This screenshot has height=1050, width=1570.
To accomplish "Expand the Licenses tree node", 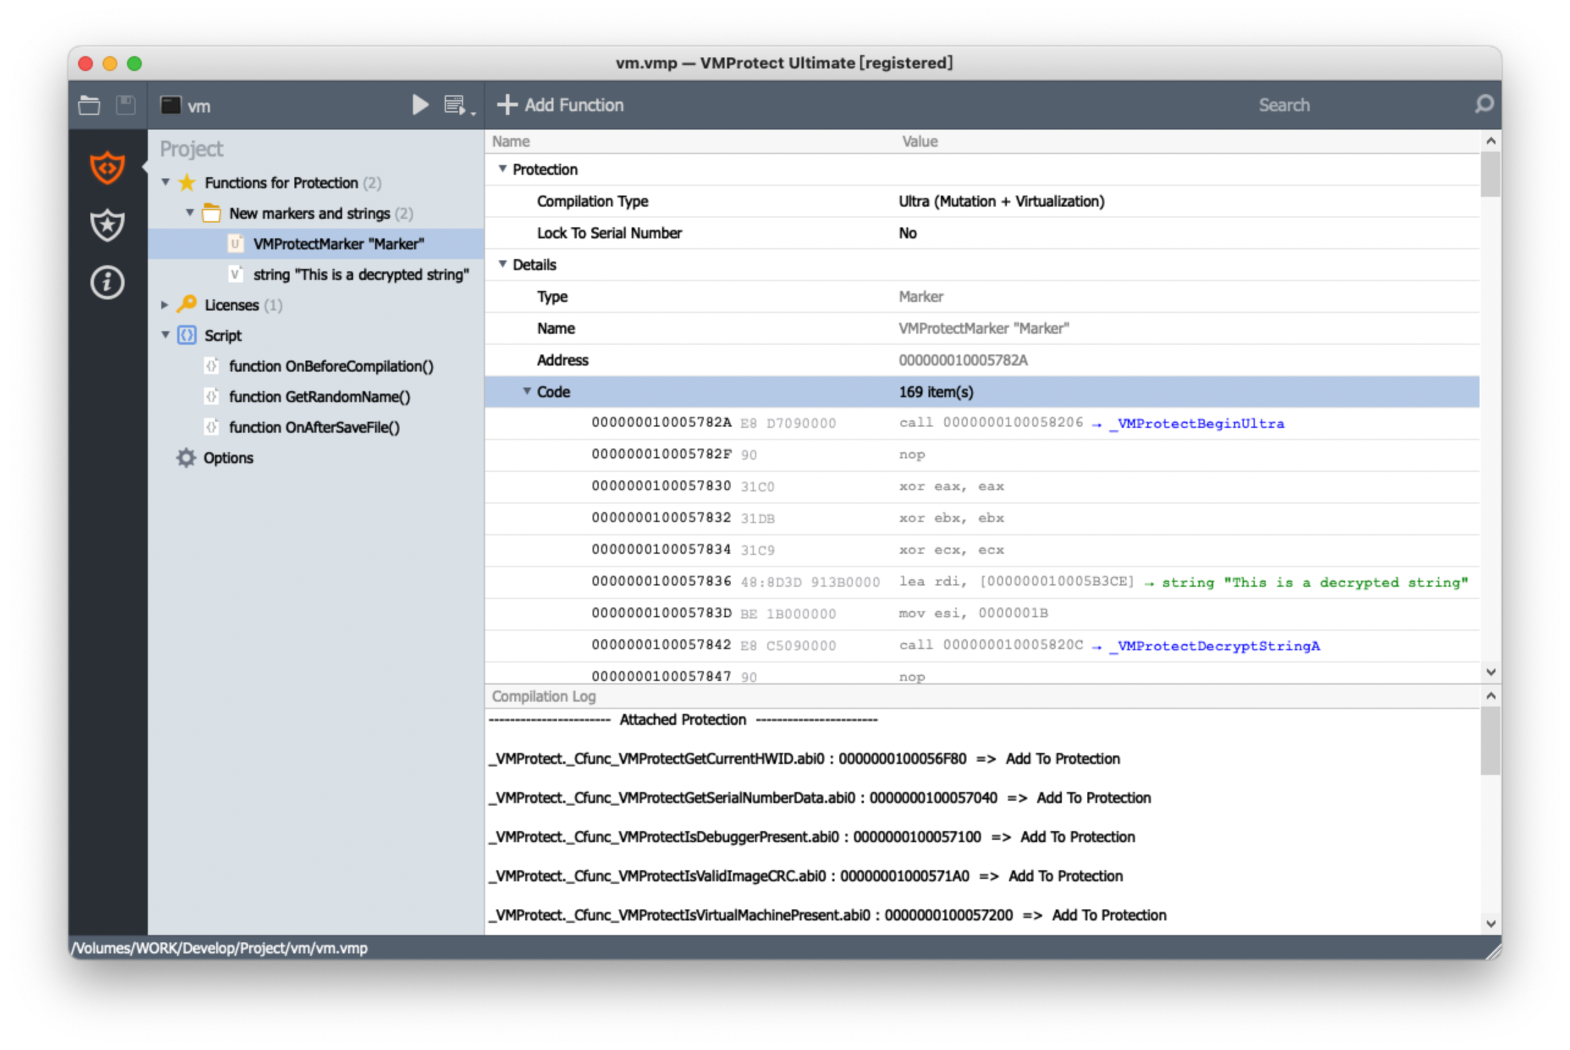I will pyautogui.click(x=166, y=305).
